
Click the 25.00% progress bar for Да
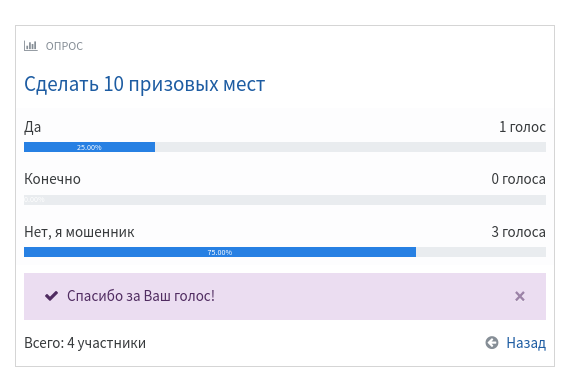(x=89, y=147)
